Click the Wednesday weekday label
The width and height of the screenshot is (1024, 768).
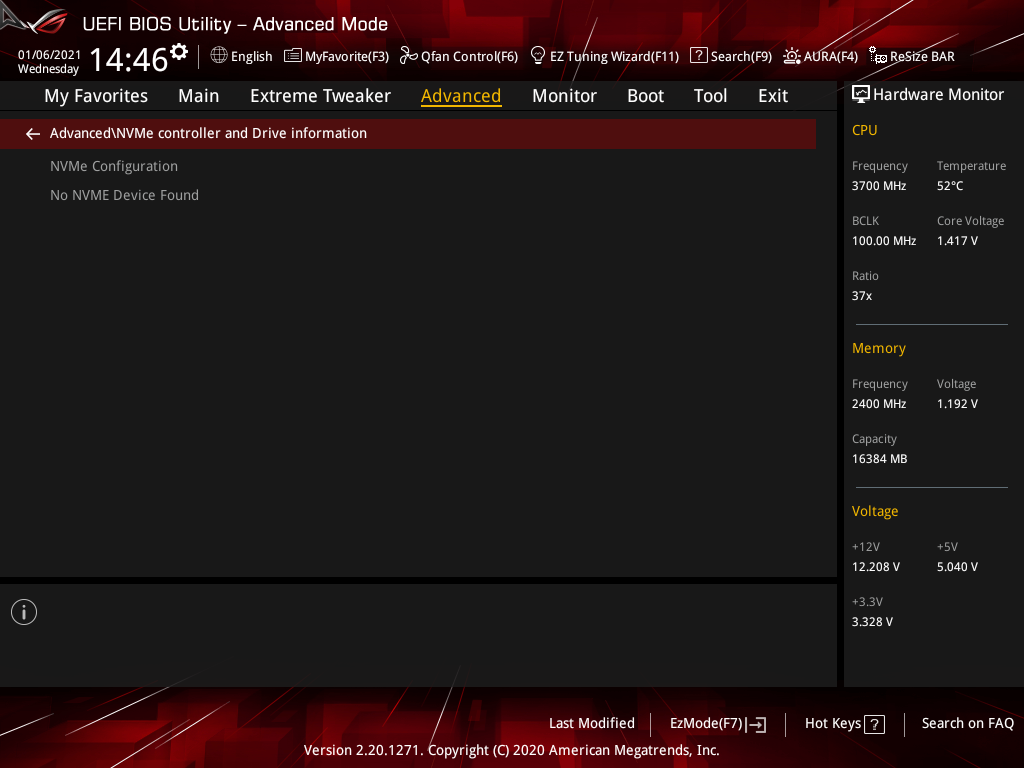point(48,69)
